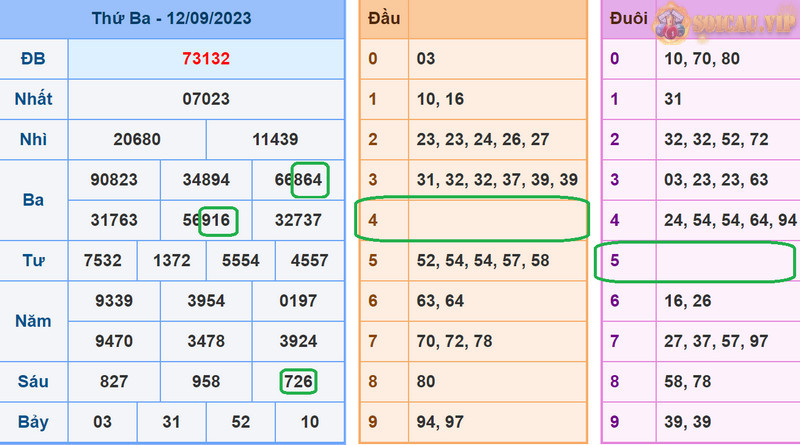This screenshot has height=445, width=800.
Task: Click the special prize number 73132
Action: pos(206,59)
